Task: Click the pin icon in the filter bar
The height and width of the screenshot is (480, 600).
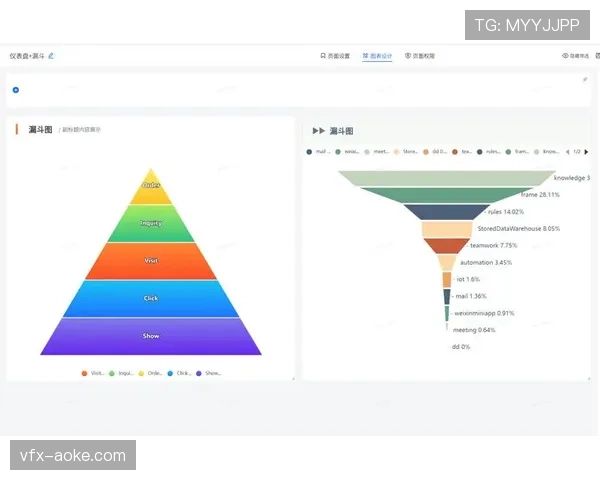Action: click(x=585, y=79)
